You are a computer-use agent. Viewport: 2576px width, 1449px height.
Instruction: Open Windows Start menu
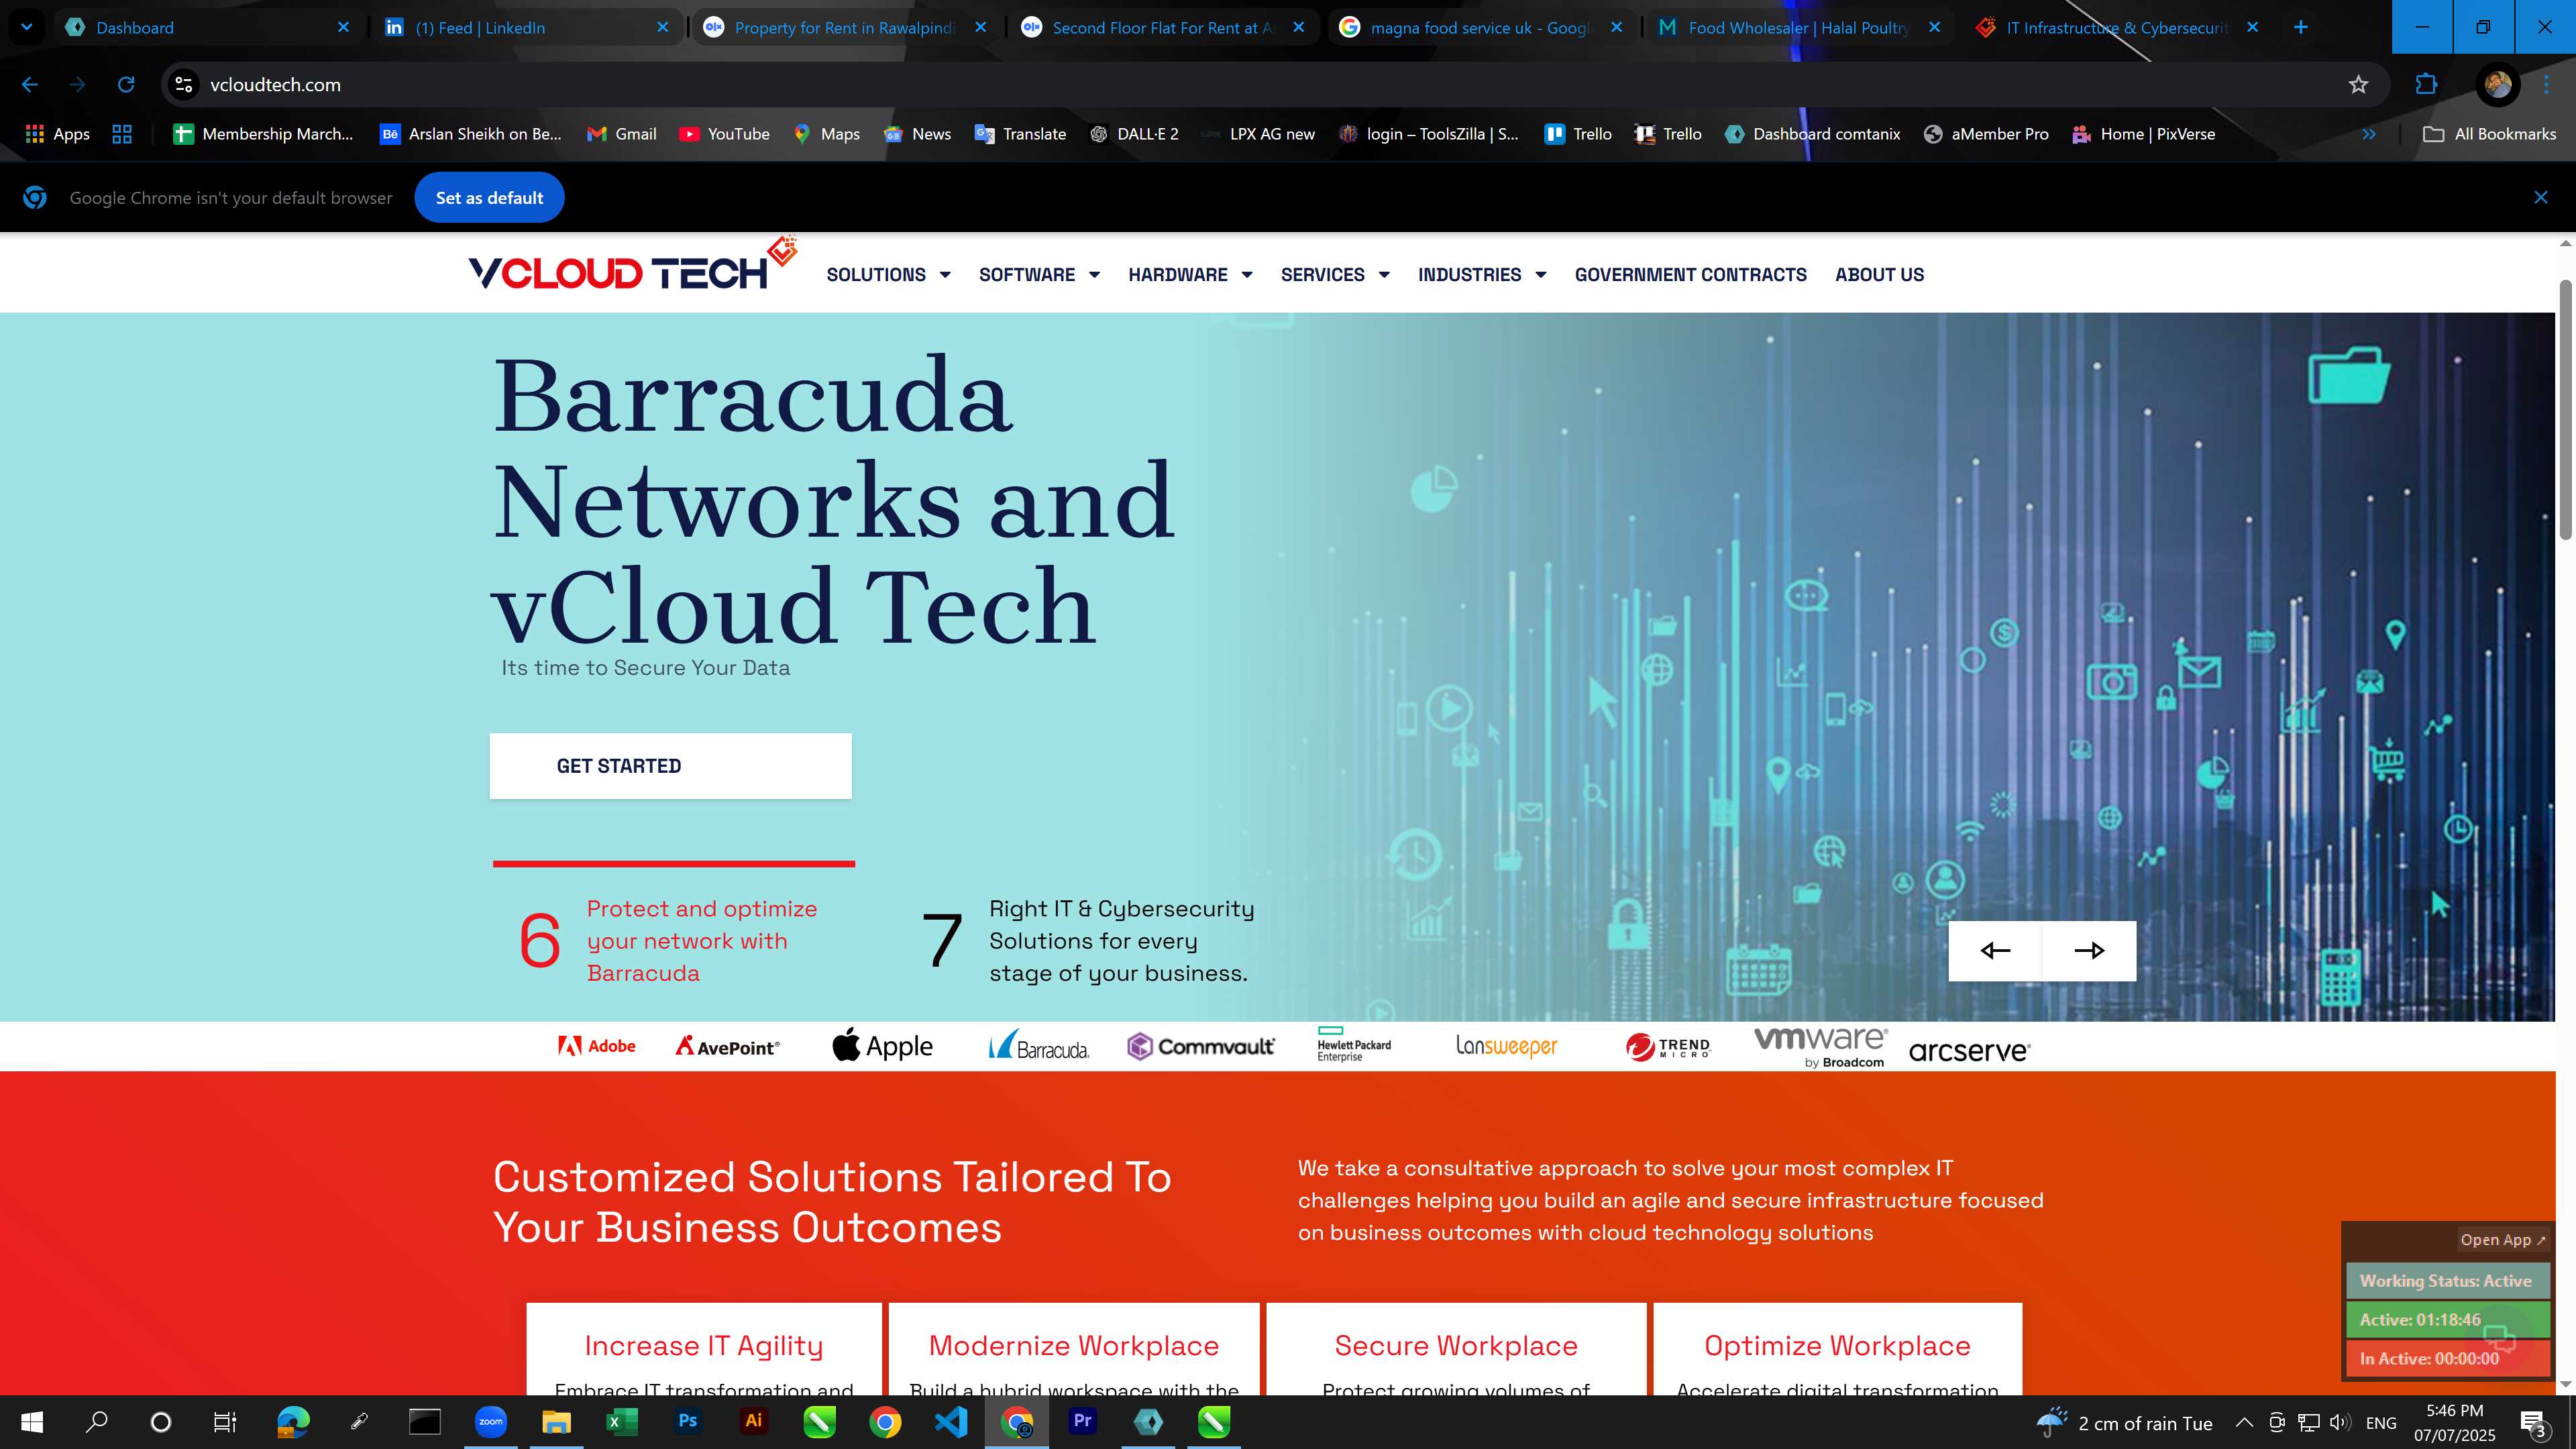click(32, 1422)
